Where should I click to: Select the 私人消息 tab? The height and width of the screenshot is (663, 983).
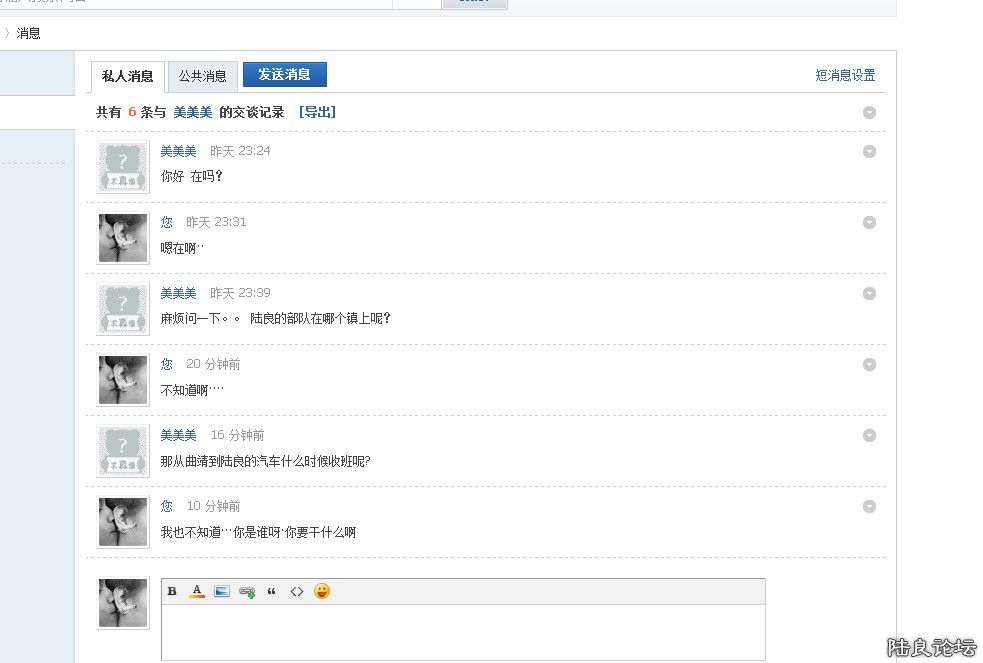tap(128, 76)
